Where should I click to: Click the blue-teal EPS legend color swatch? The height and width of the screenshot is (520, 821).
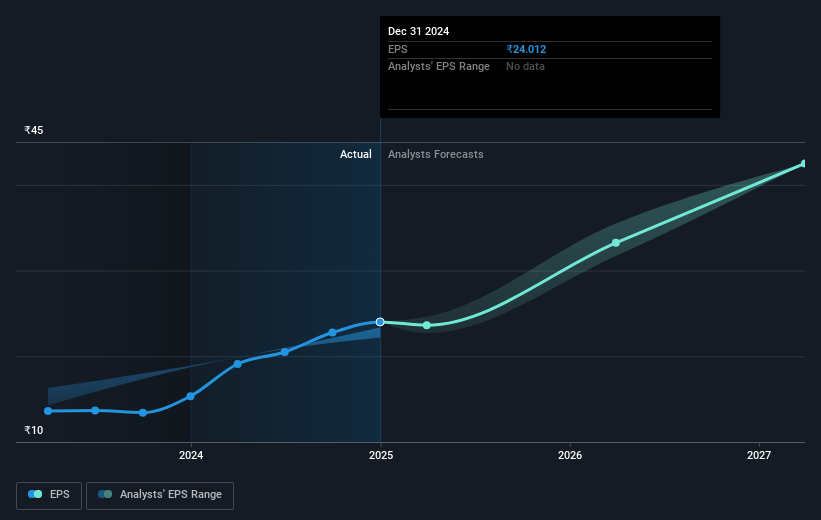coord(35,494)
